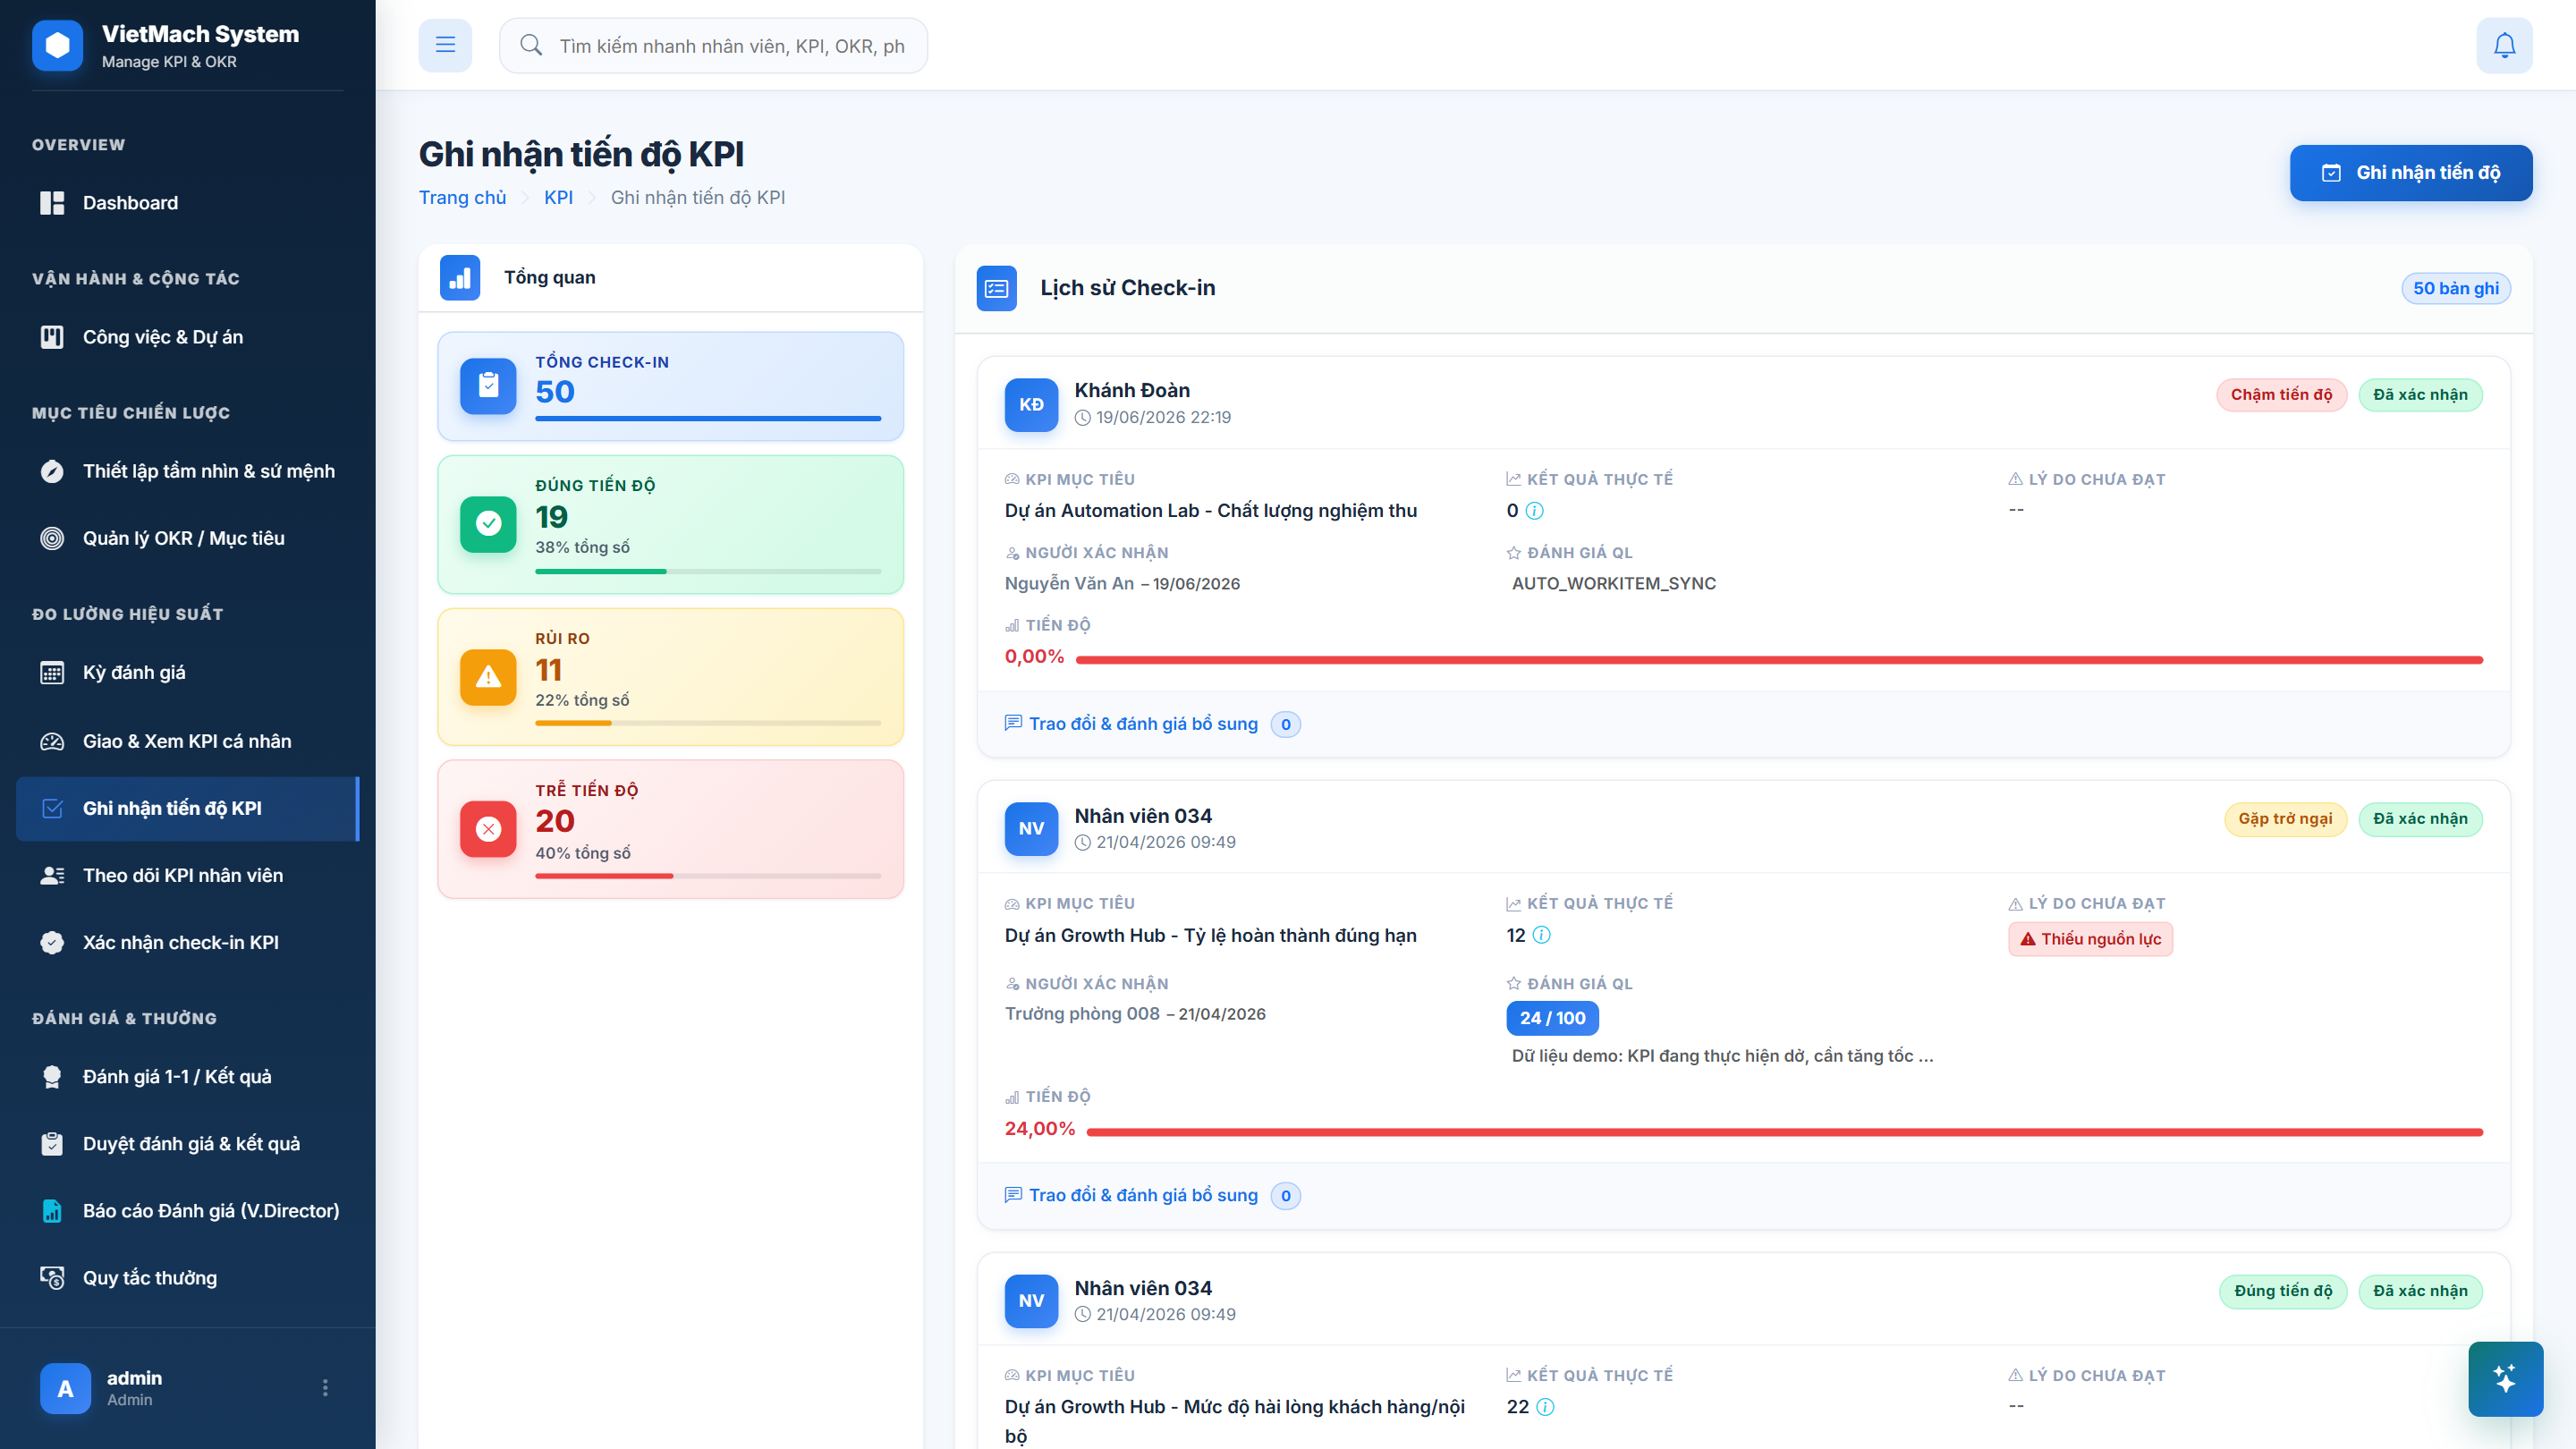Open the admin three-dot options menu
The height and width of the screenshot is (1449, 2576).
[325, 1387]
